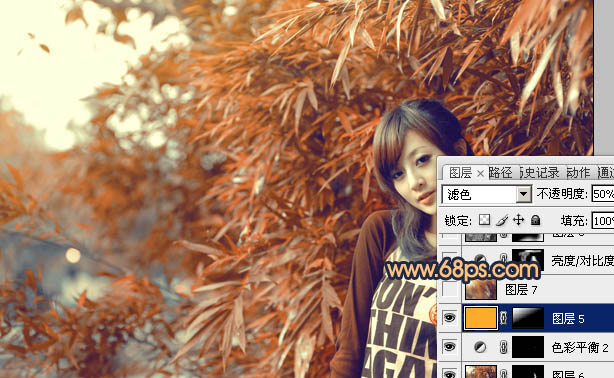Select the 图层 7 thumbnail

coord(480,289)
